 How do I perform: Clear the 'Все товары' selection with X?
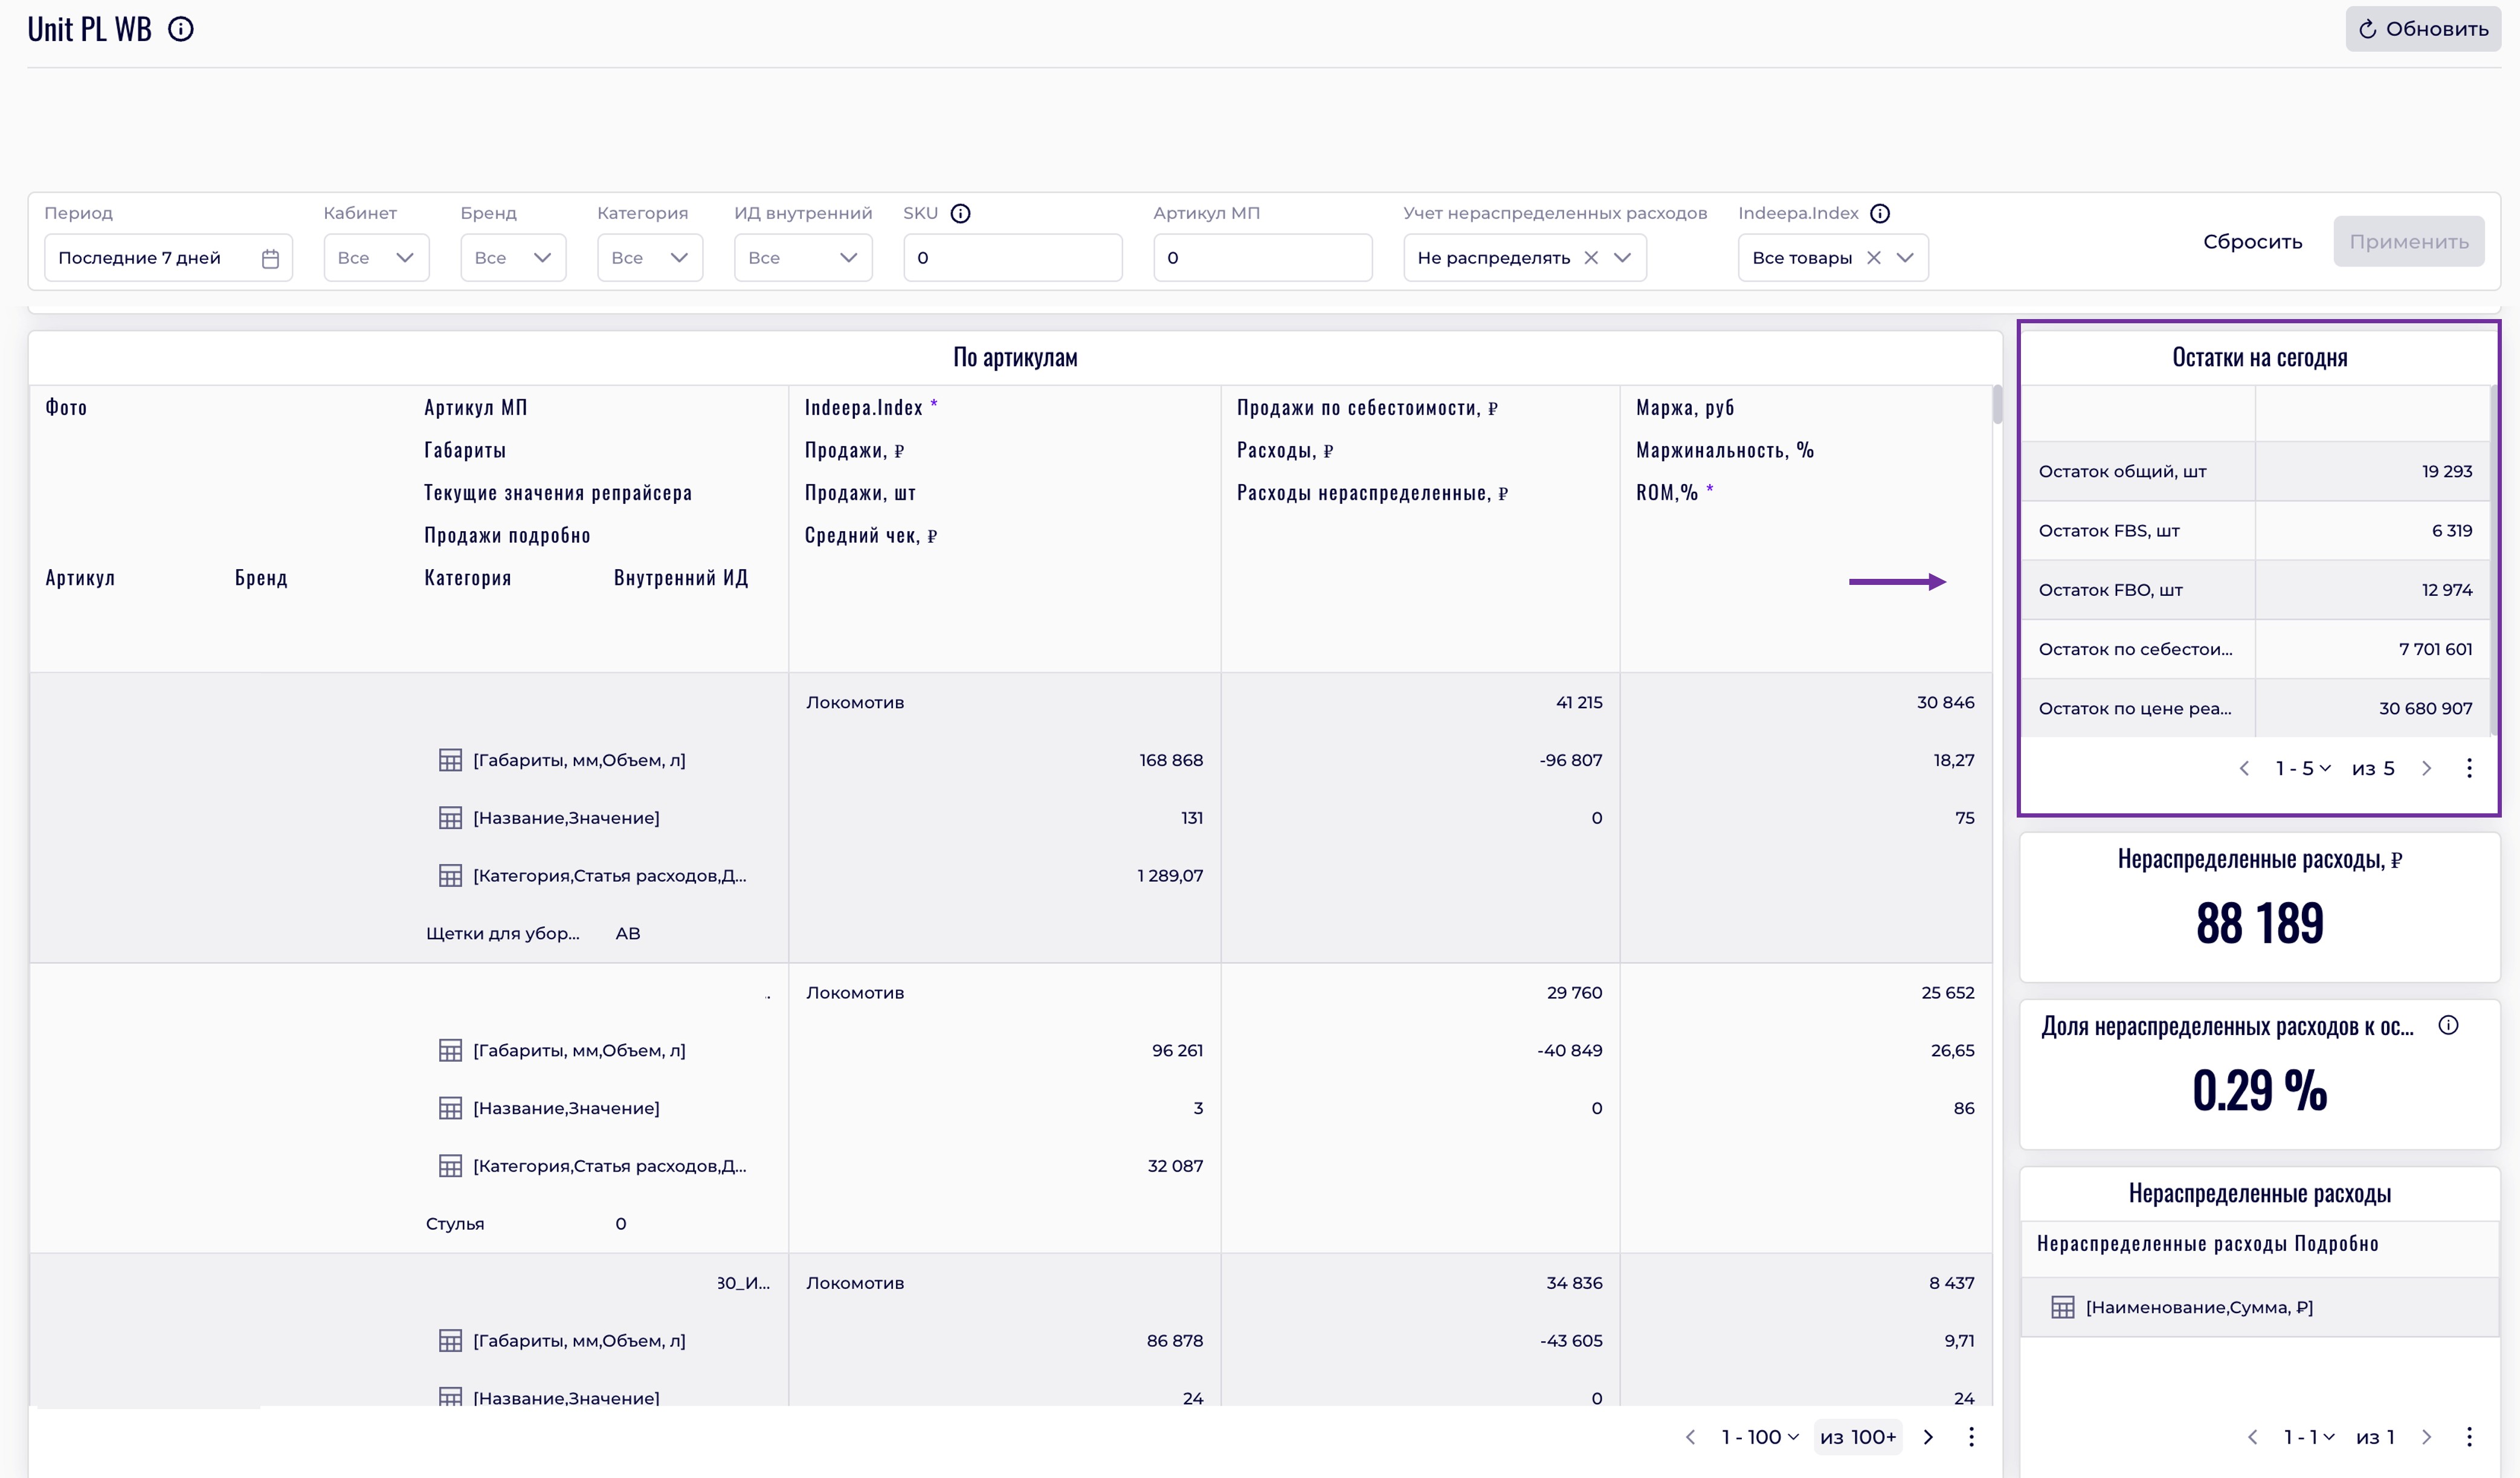point(1874,258)
